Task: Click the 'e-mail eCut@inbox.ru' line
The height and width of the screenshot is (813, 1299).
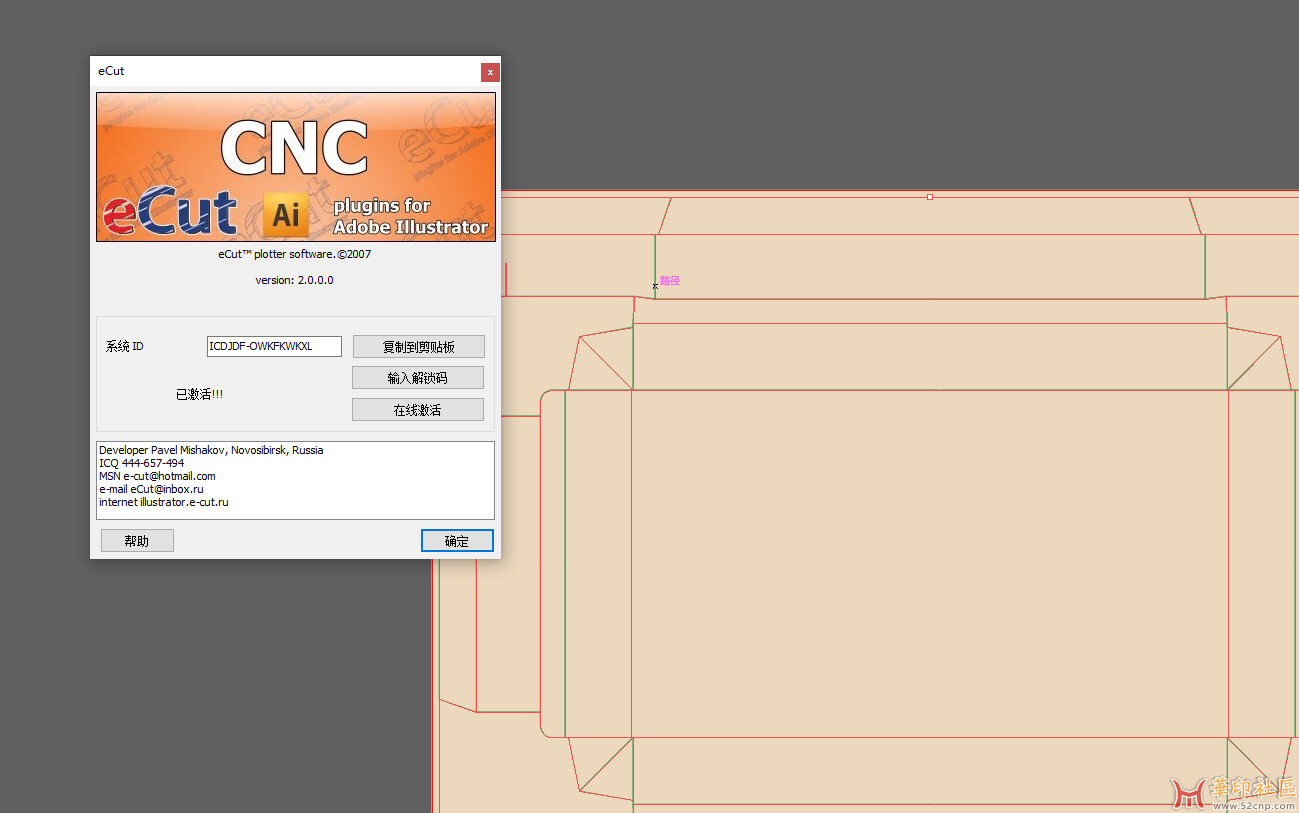Action: [x=151, y=489]
